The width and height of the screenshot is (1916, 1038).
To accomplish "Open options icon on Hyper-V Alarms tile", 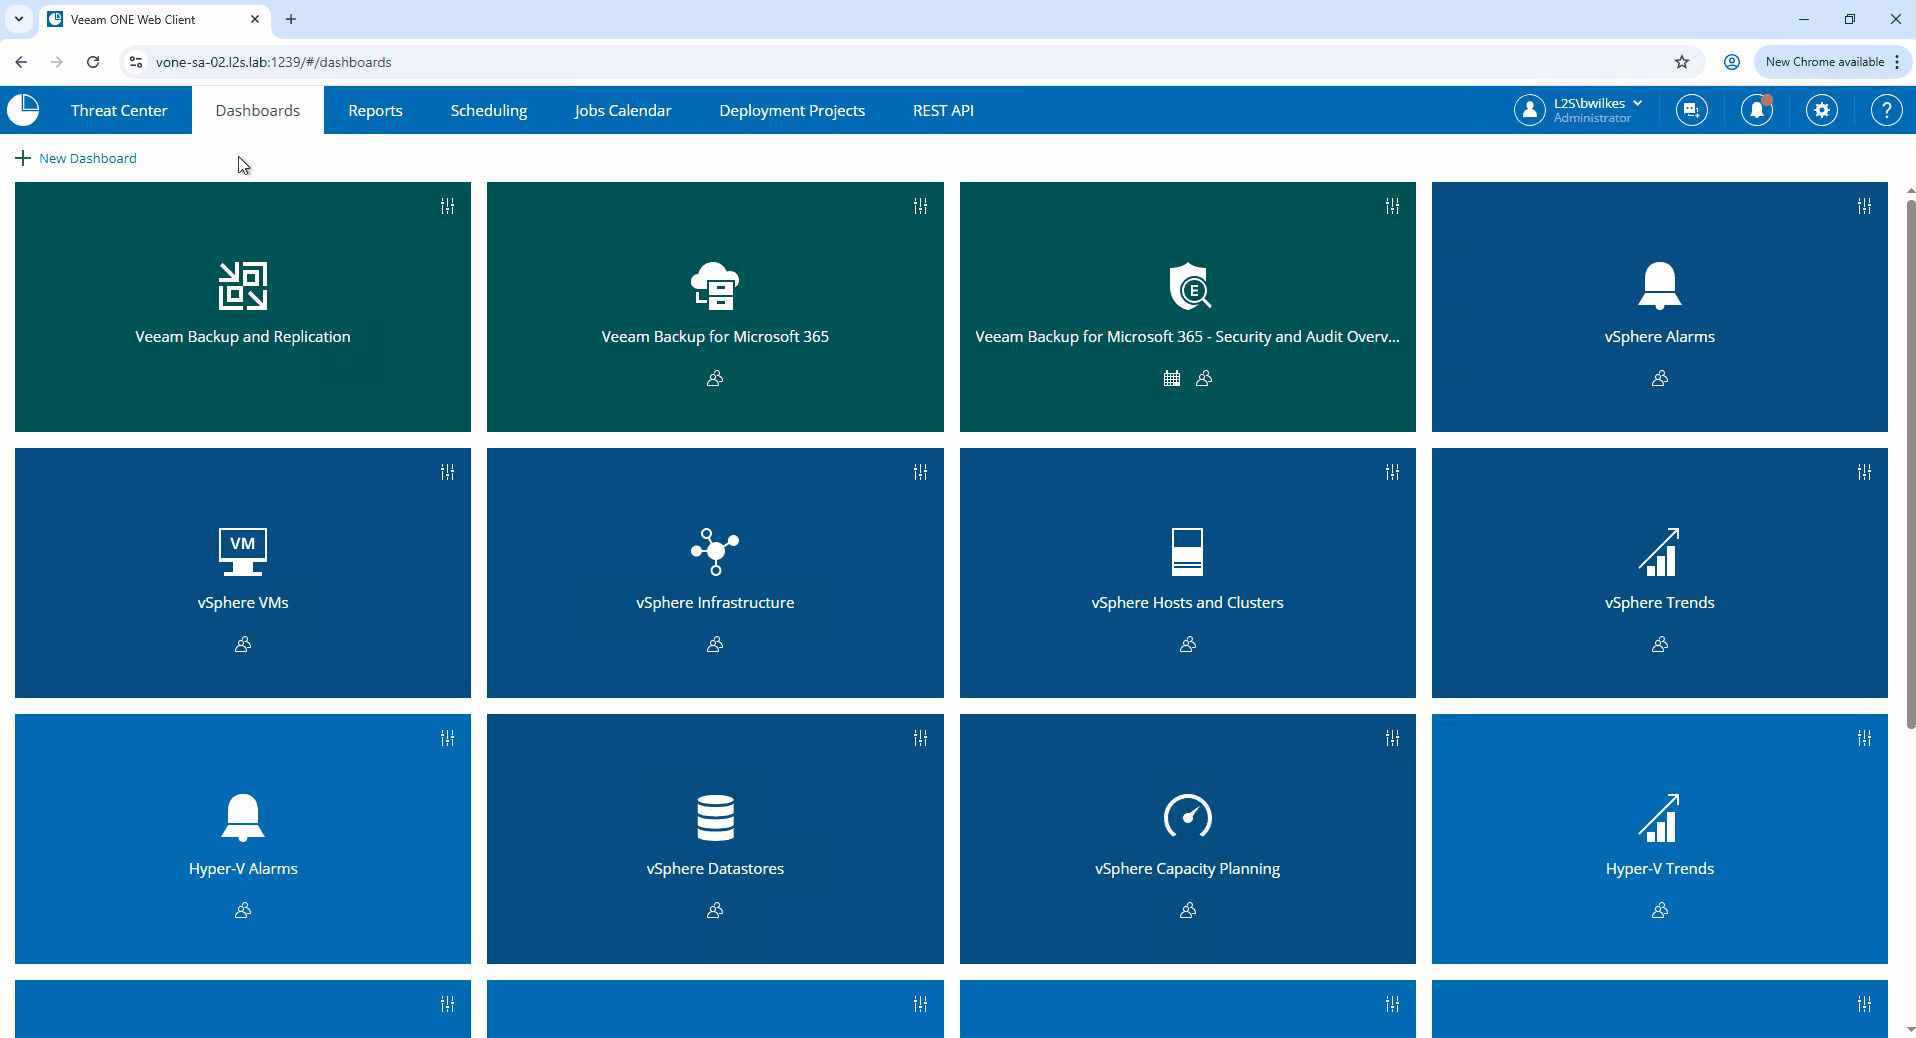I will (447, 738).
